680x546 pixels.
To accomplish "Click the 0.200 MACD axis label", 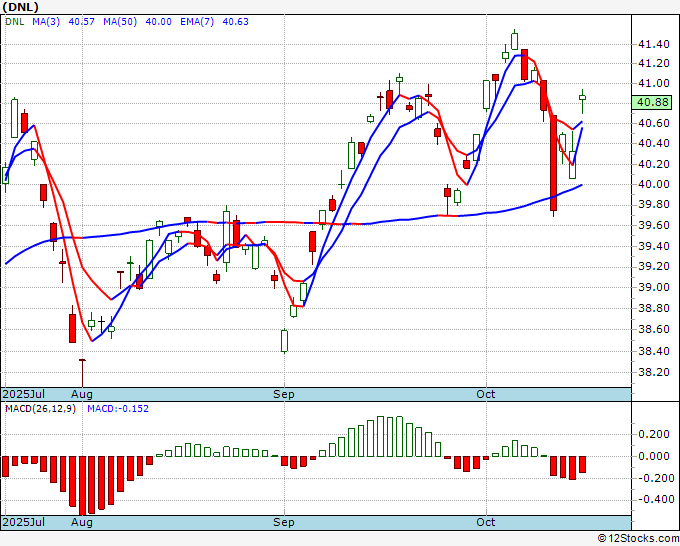I will (653, 435).
